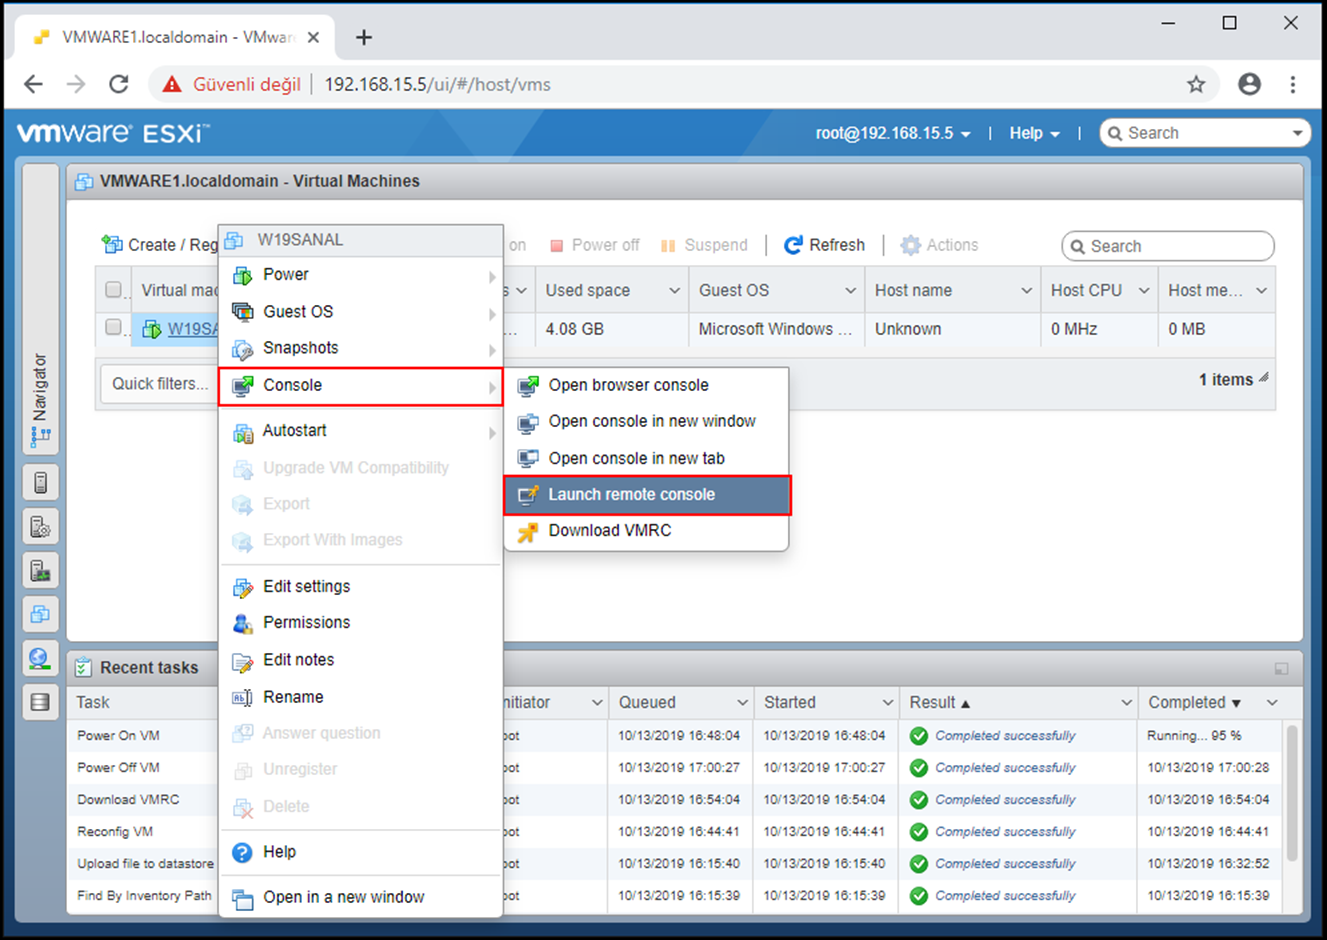Choose Rename from context menu

coord(360,697)
